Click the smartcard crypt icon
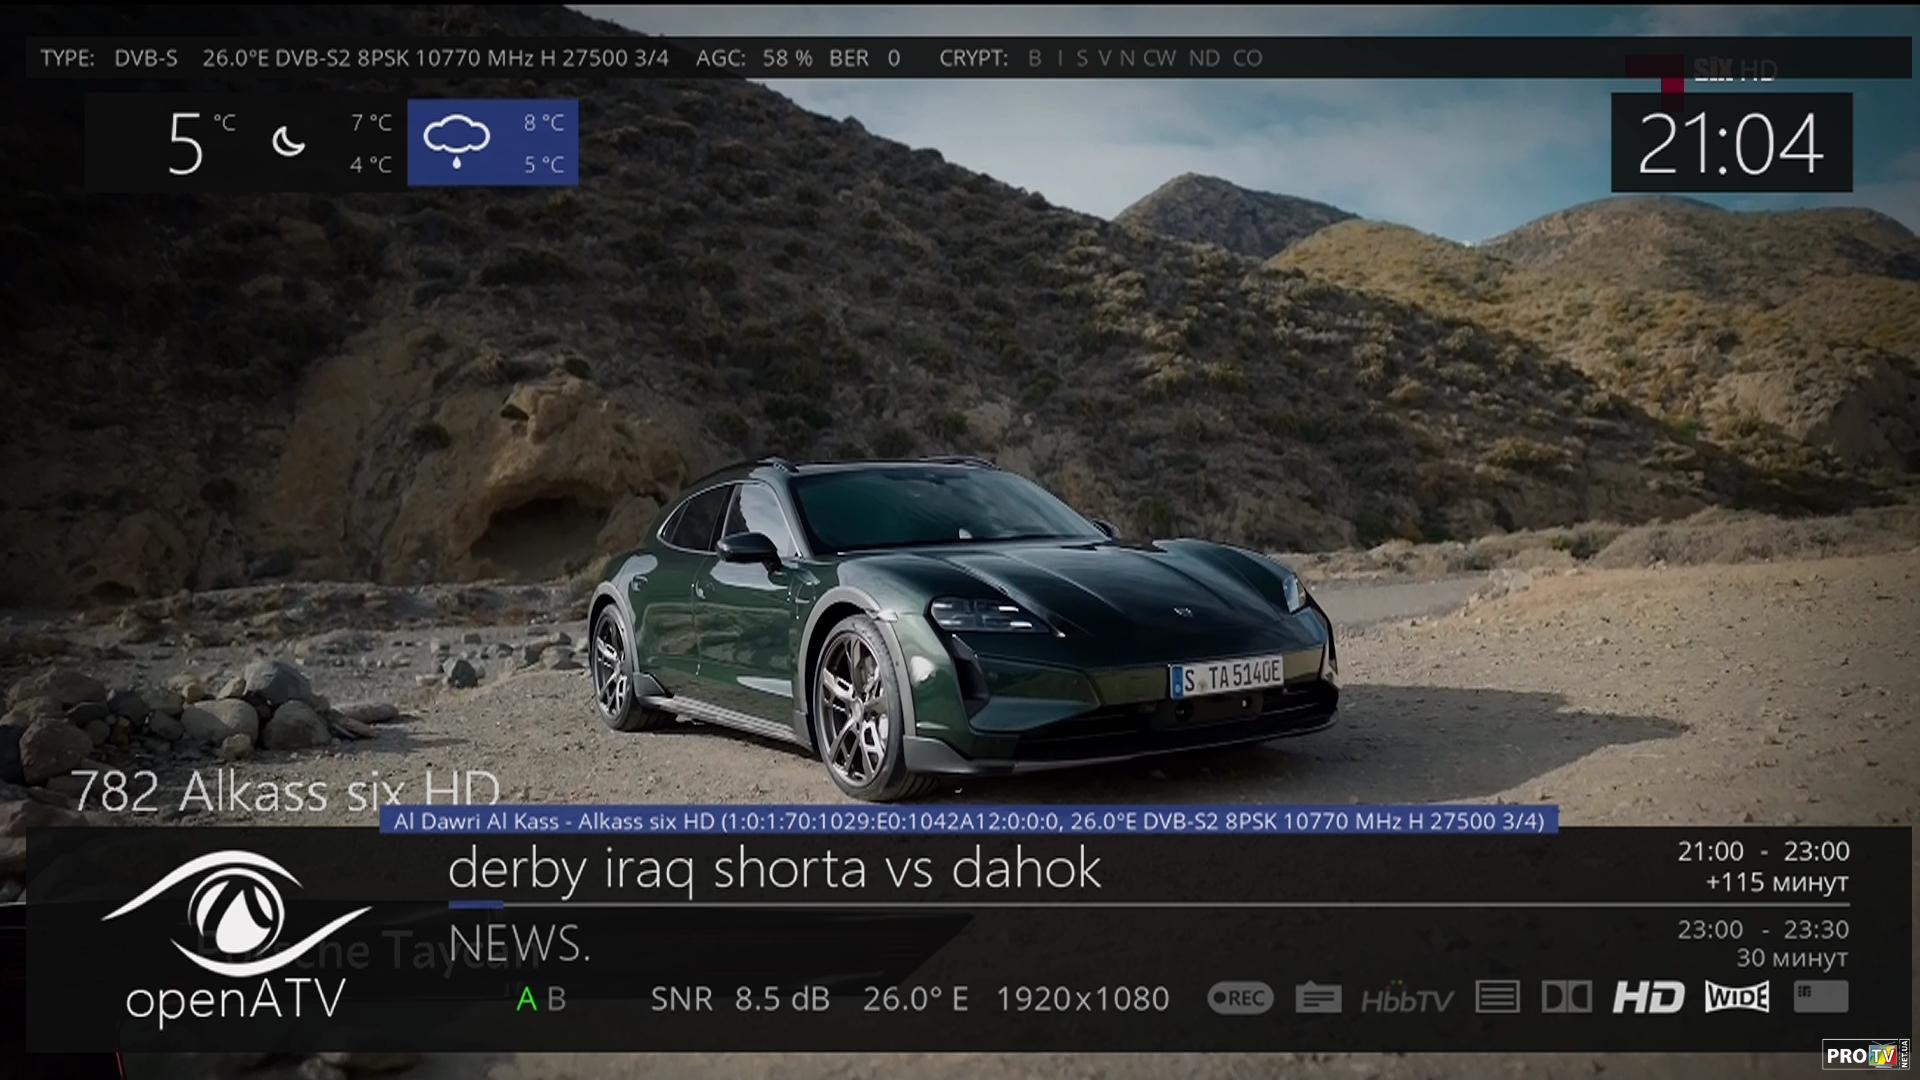Image resolution: width=1920 pixels, height=1080 pixels. click(1820, 996)
